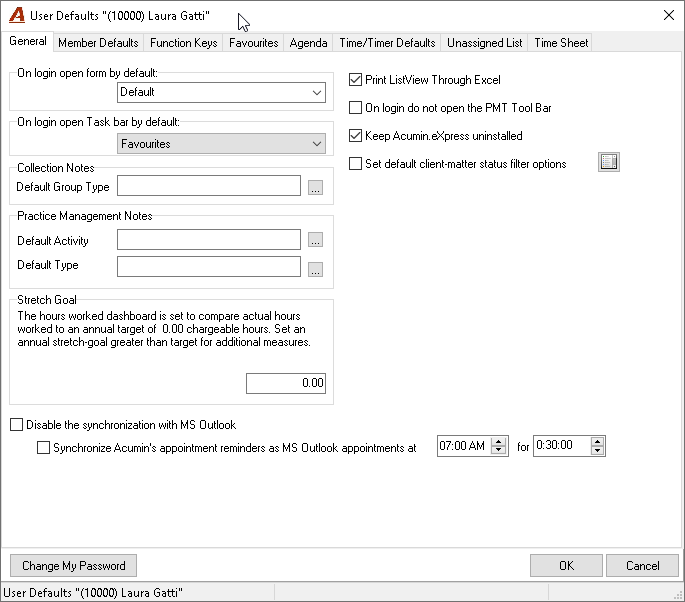
Task: Toggle Keep Acumin.eXpress uninstalled checkbox
Action: [x=355, y=136]
